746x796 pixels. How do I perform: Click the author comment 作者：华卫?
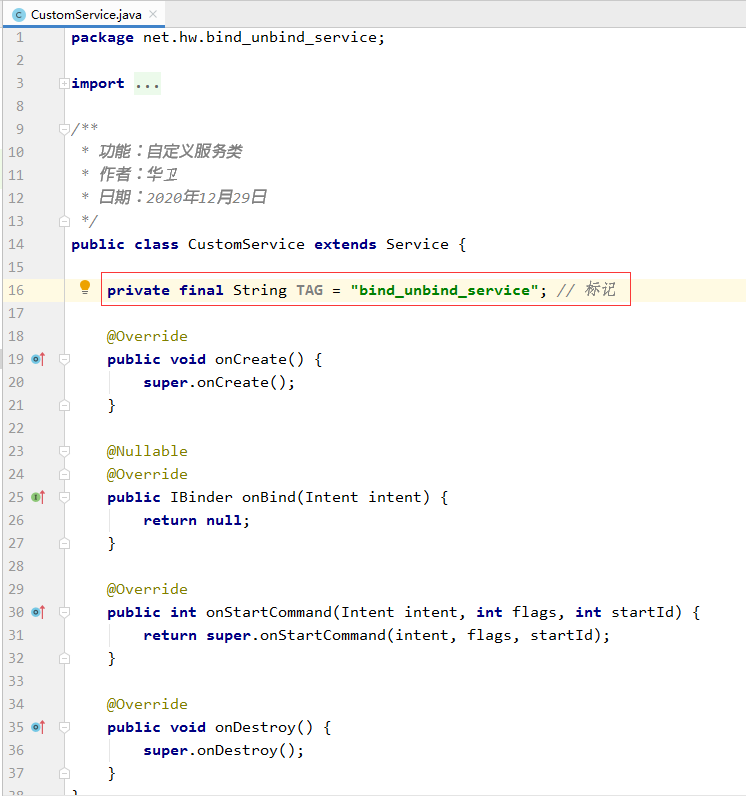coord(138,175)
